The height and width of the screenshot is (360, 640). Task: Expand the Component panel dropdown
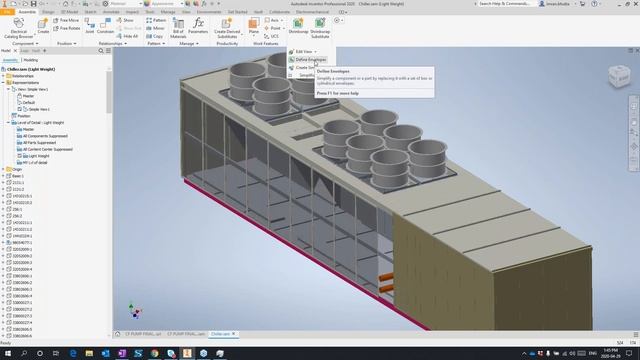click(25, 43)
